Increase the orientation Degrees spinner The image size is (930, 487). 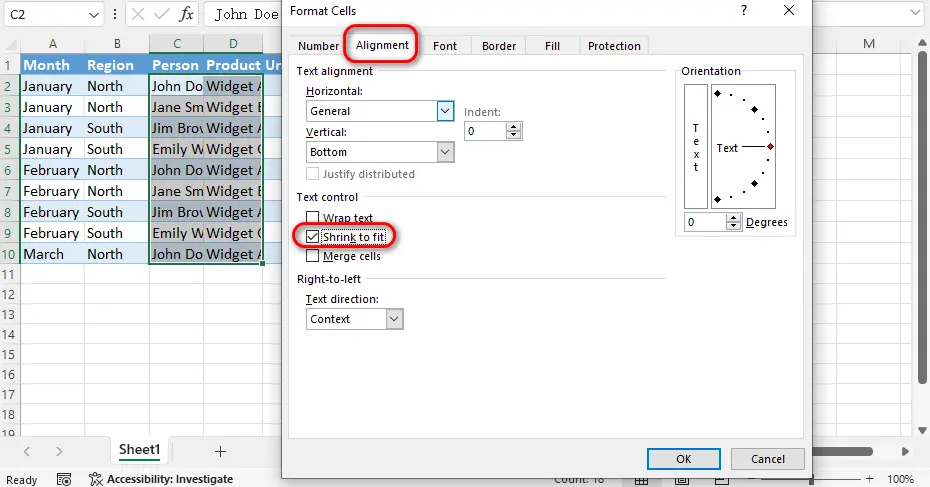[x=734, y=218]
